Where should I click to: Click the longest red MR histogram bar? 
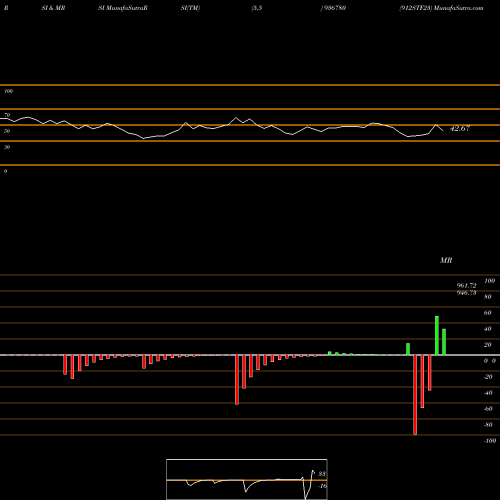pos(415,395)
